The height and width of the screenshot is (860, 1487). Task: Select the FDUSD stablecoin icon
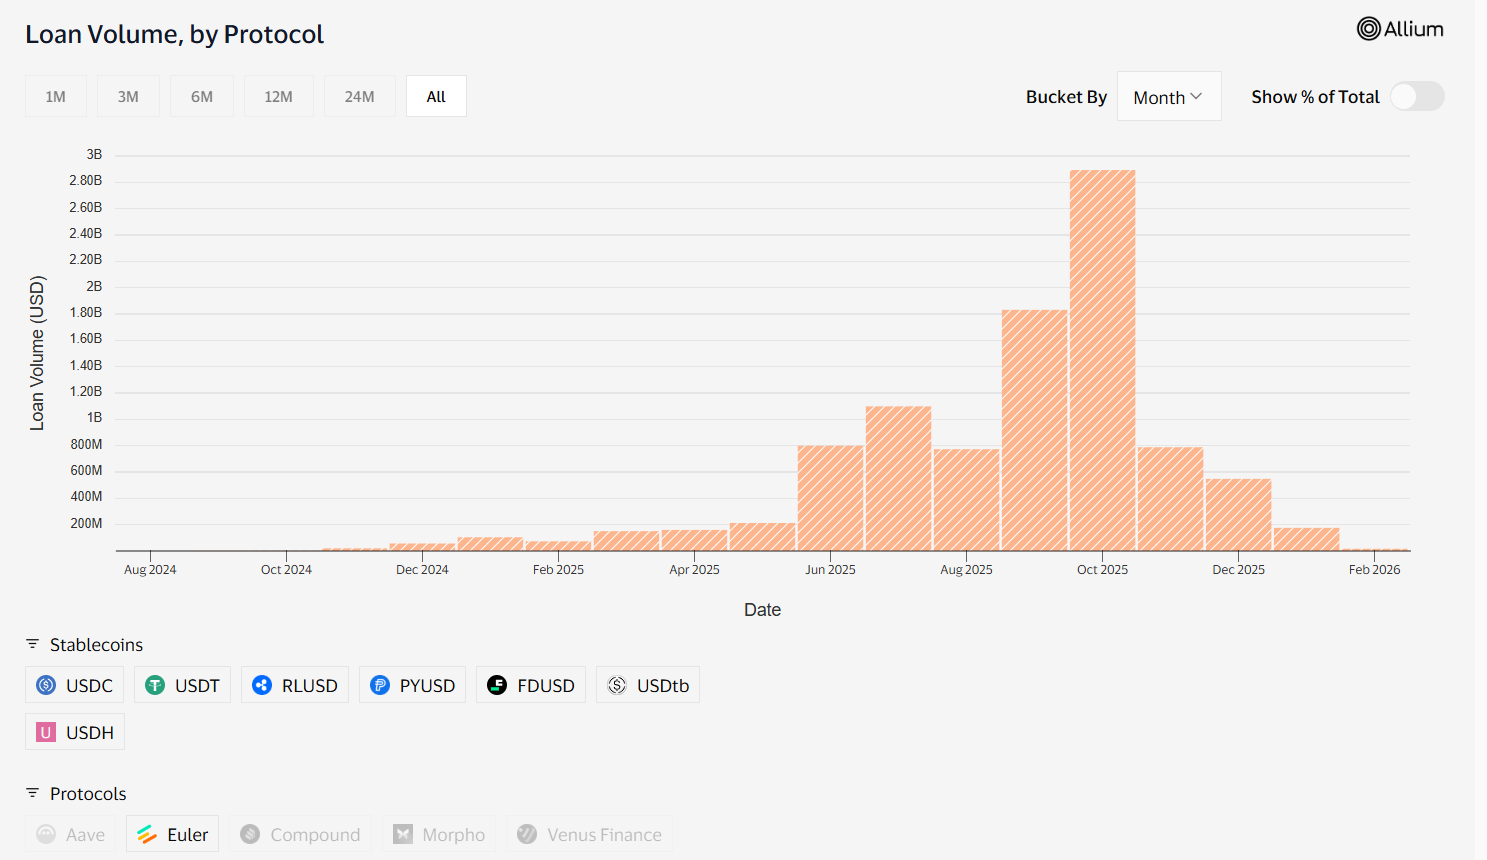(497, 685)
